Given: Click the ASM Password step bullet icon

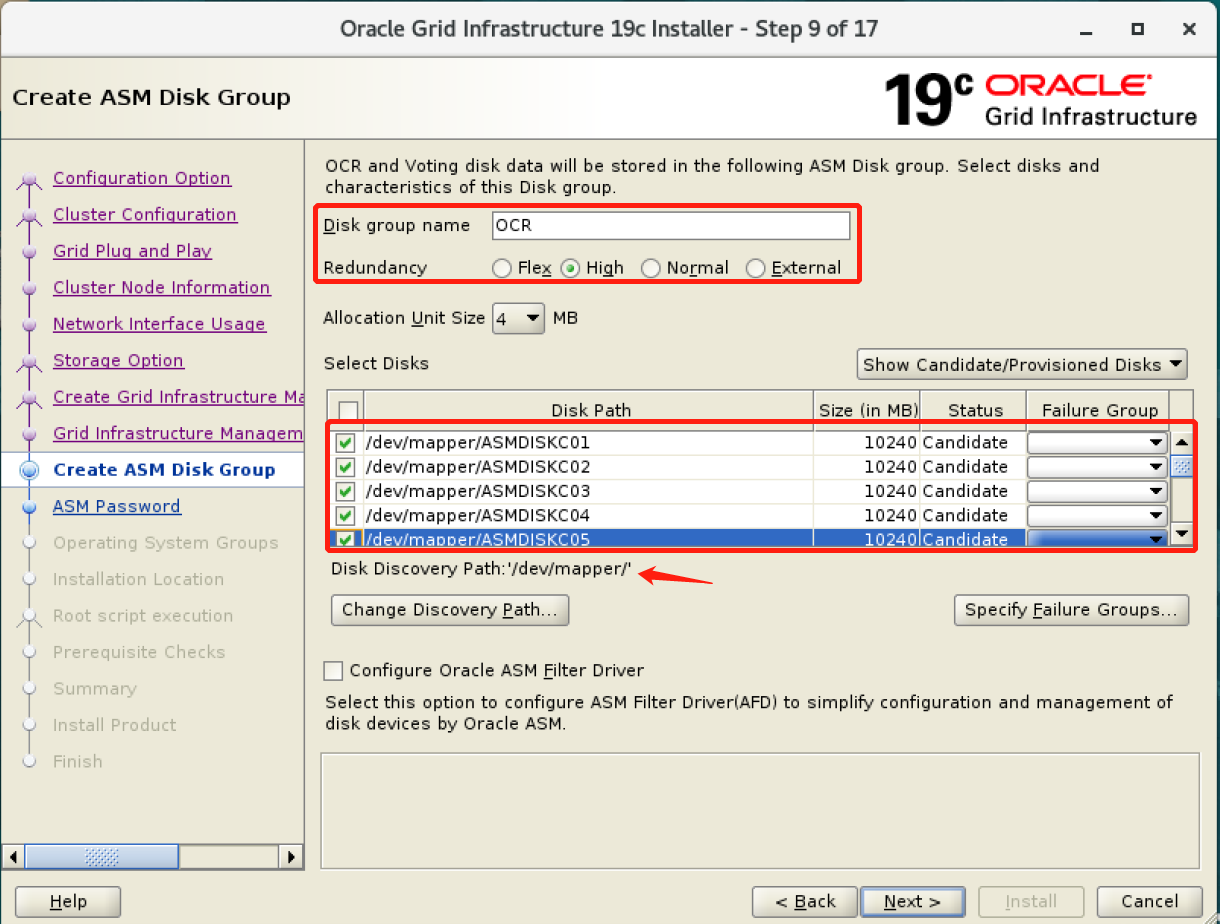Looking at the screenshot, I should coord(30,507).
